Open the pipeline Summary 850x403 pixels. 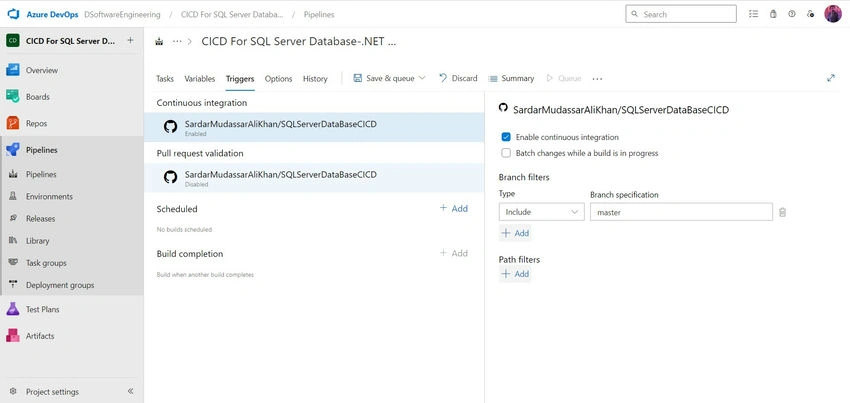tap(511, 78)
